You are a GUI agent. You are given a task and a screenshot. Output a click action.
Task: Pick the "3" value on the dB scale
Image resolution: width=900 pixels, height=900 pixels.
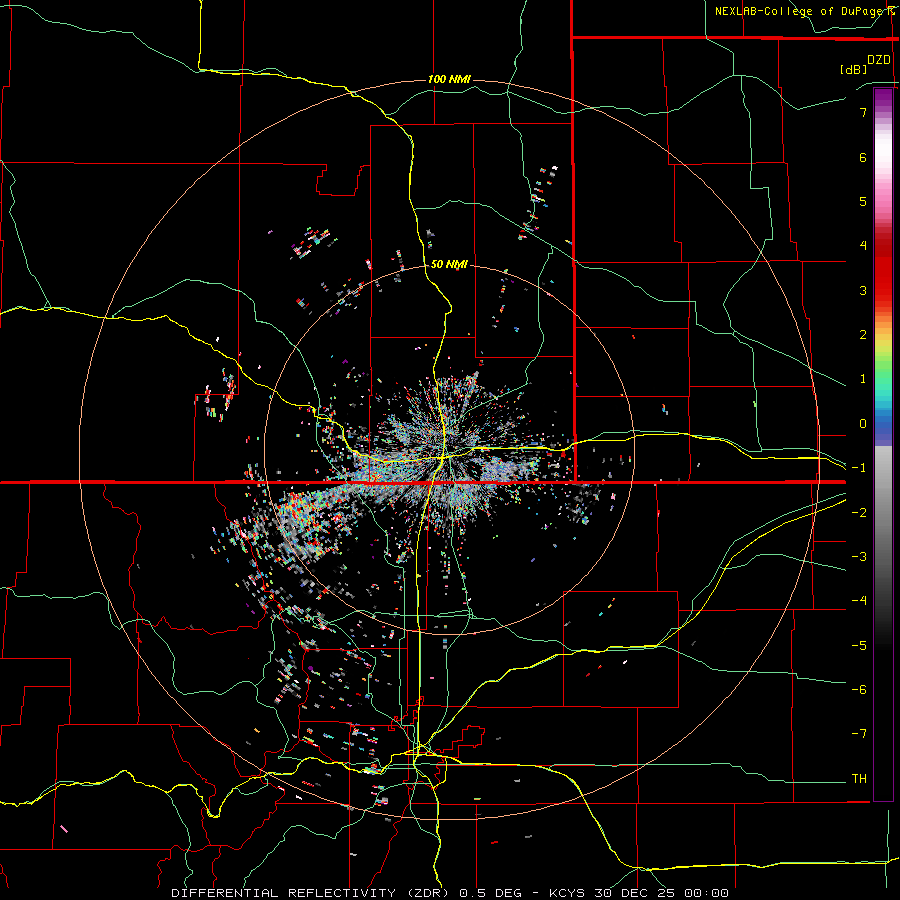(x=863, y=290)
